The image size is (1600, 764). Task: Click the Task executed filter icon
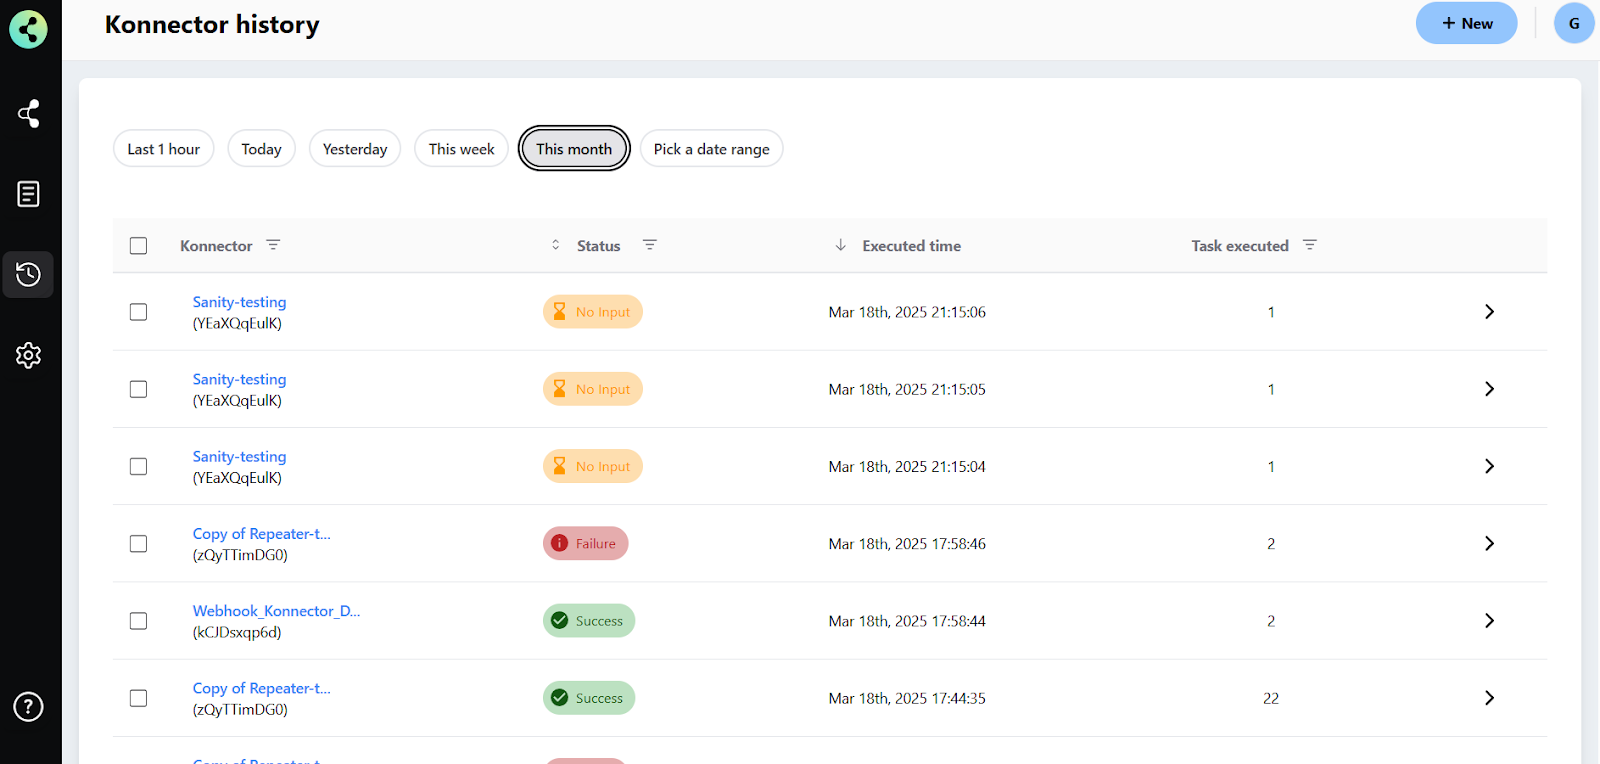[1310, 245]
